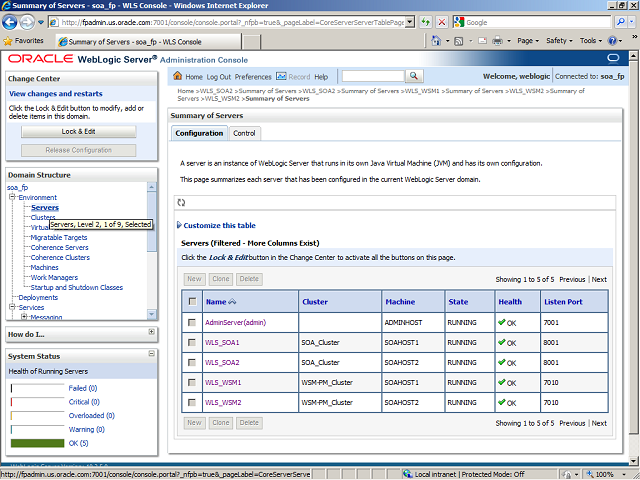
Task: Open the WLS_WSM2 server link
Action: tap(222, 402)
